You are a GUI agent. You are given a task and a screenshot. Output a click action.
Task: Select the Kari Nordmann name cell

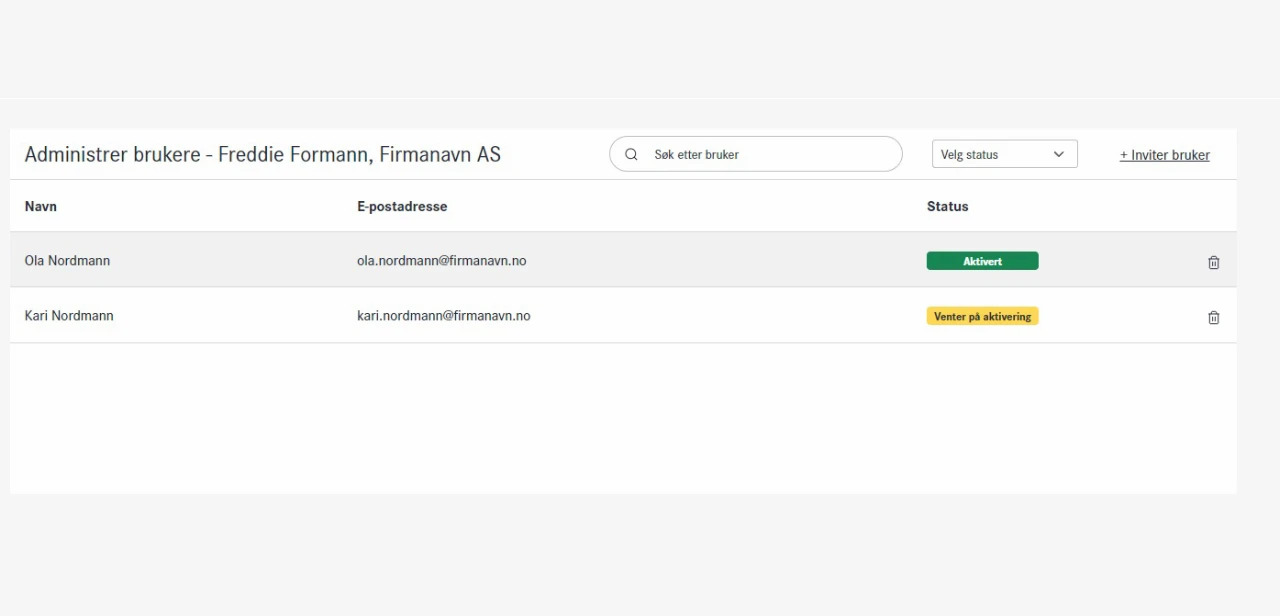coord(69,316)
